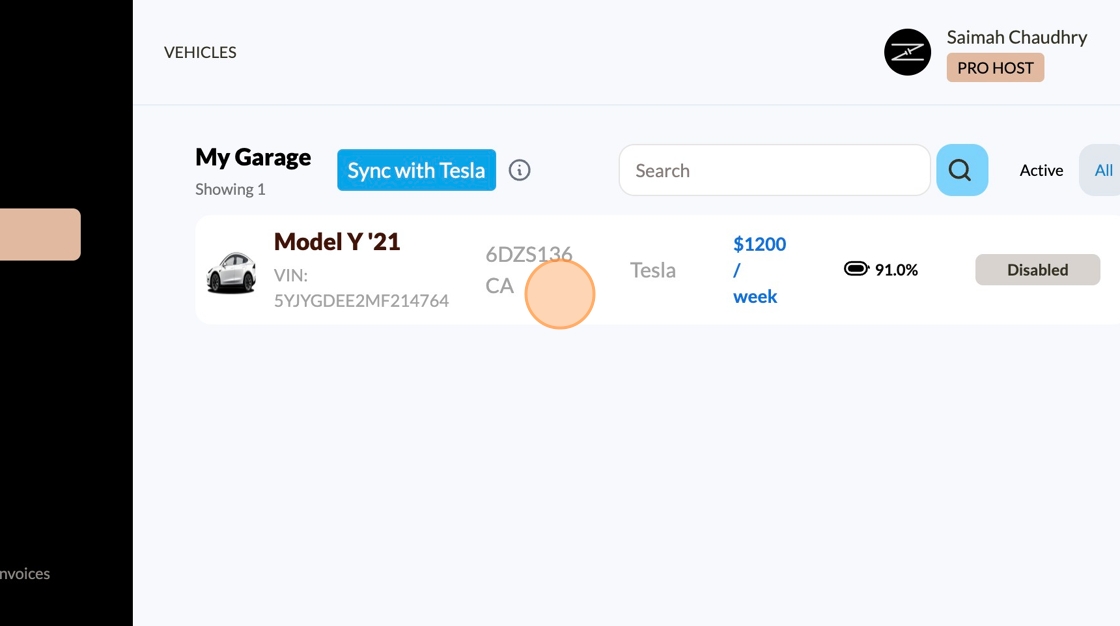Image resolution: width=1120 pixels, height=626 pixels.
Task: Toggle the Disabled status button
Action: [1037, 270]
